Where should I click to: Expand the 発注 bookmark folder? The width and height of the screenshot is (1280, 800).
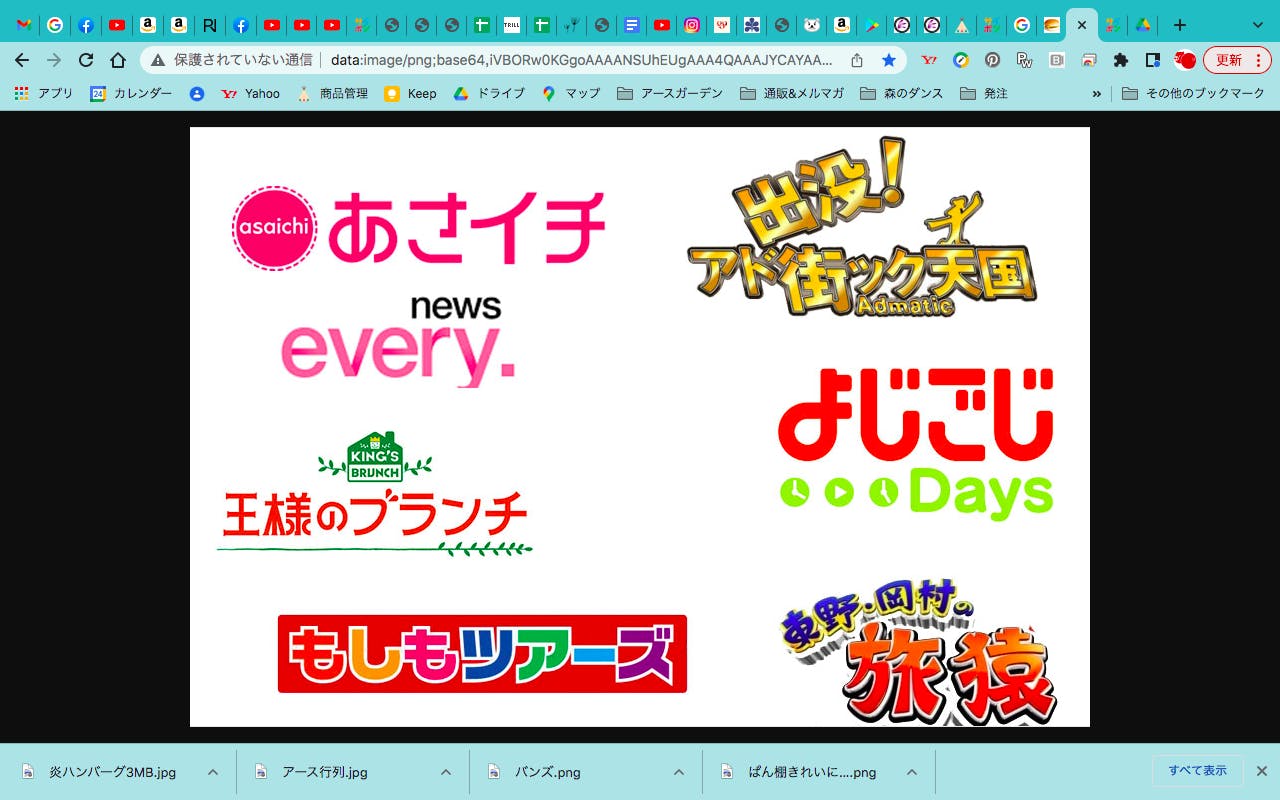(x=983, y=93)
